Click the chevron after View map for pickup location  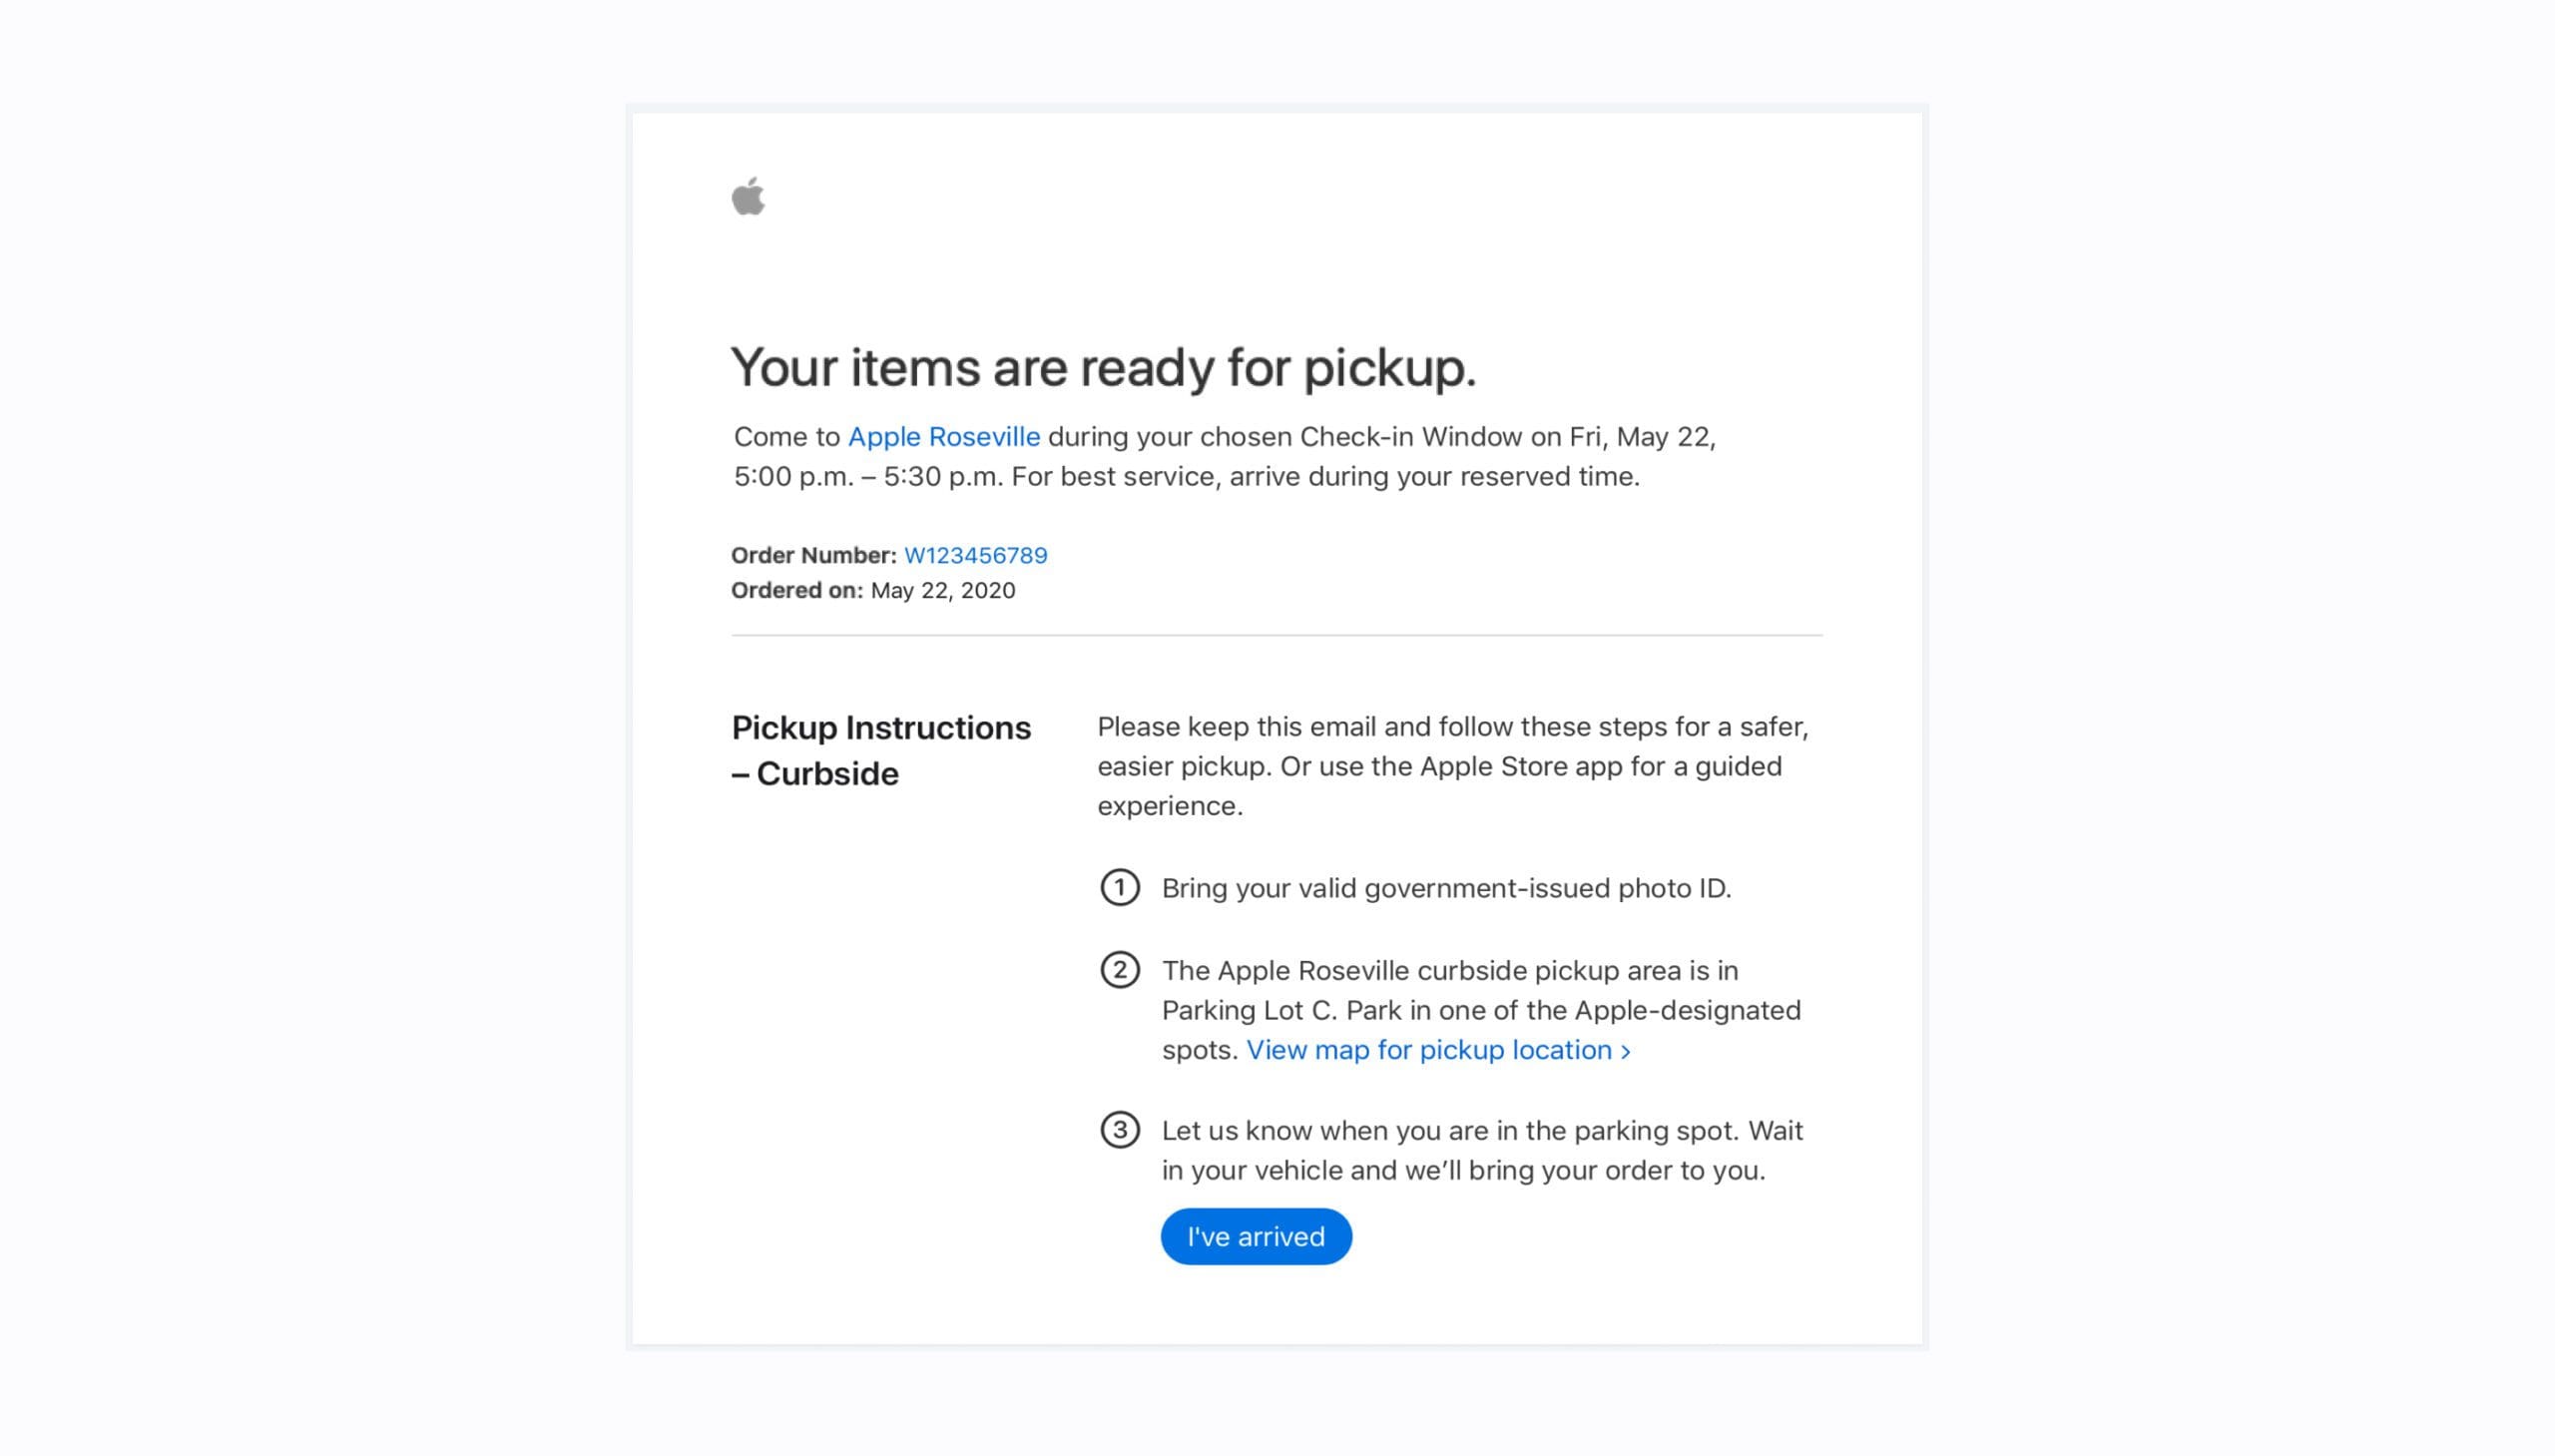[x=1625, y=1051]
